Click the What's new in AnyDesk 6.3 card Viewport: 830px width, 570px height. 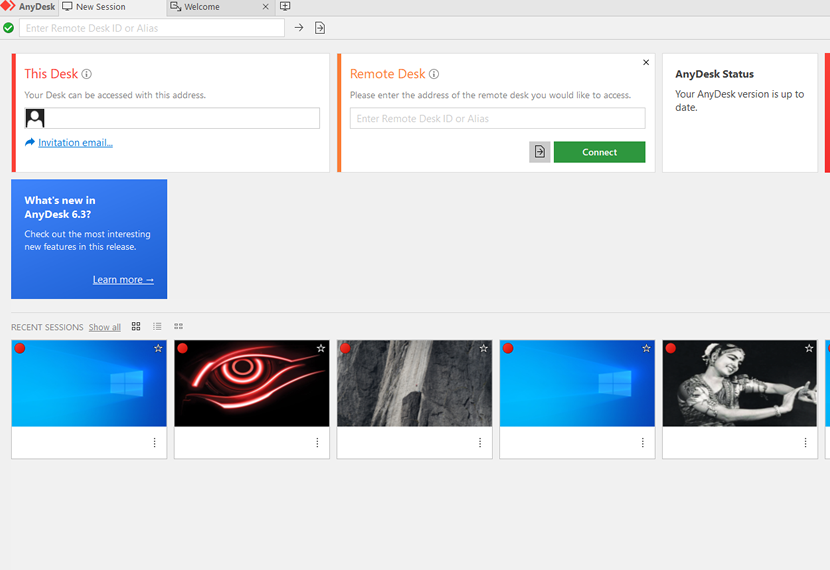pyautogui.click(x=89, y=239)
